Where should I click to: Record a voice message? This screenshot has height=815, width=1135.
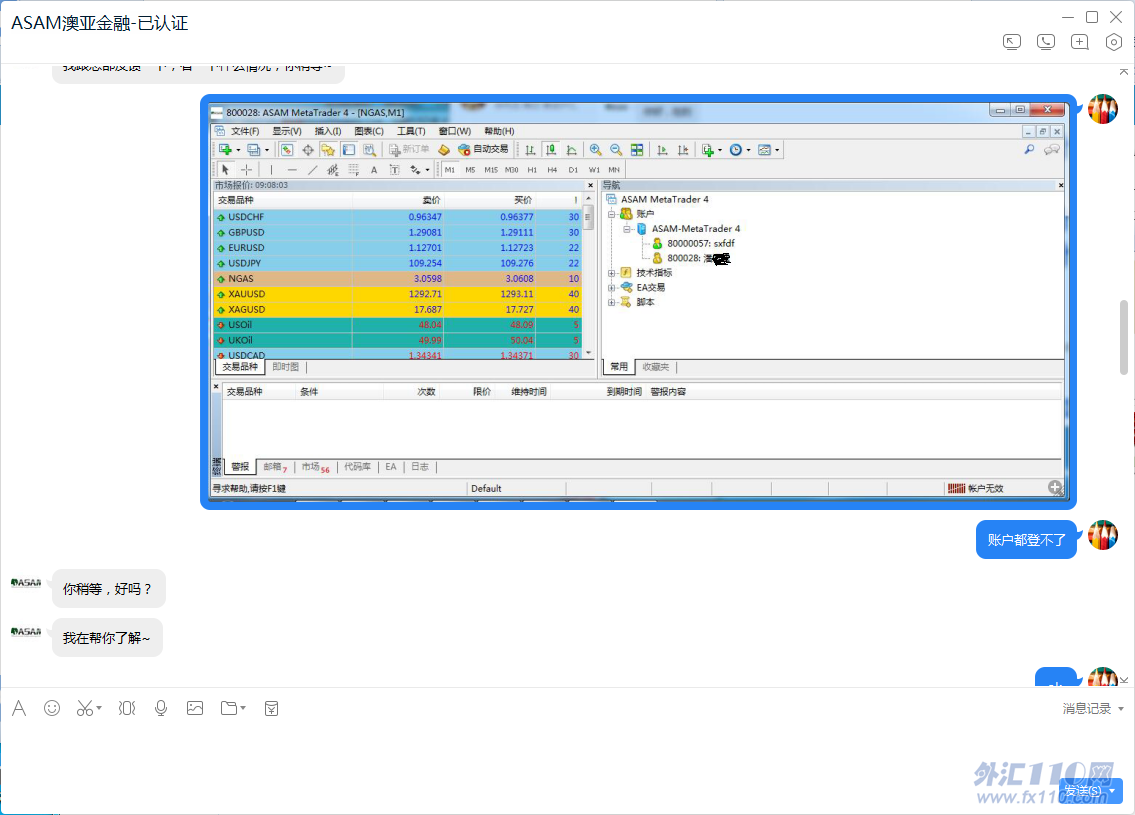pyautogui.click(x=161, y=708)
